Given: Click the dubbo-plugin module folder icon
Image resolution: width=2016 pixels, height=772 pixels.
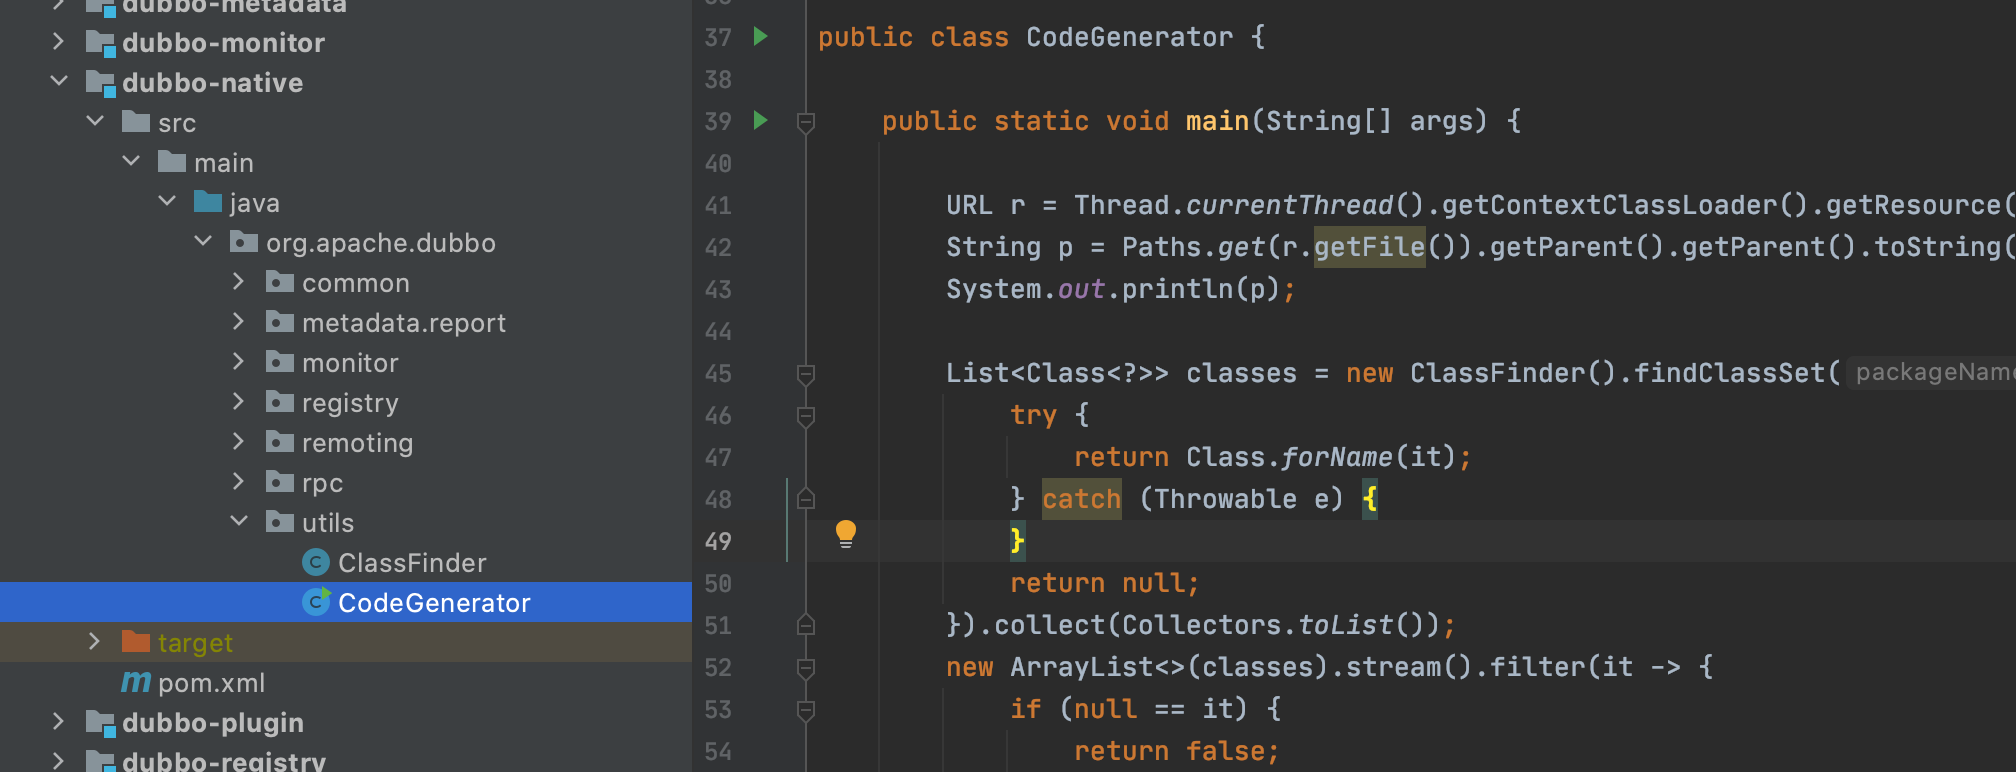Looking at the screenshot, I should coord(100,722).
